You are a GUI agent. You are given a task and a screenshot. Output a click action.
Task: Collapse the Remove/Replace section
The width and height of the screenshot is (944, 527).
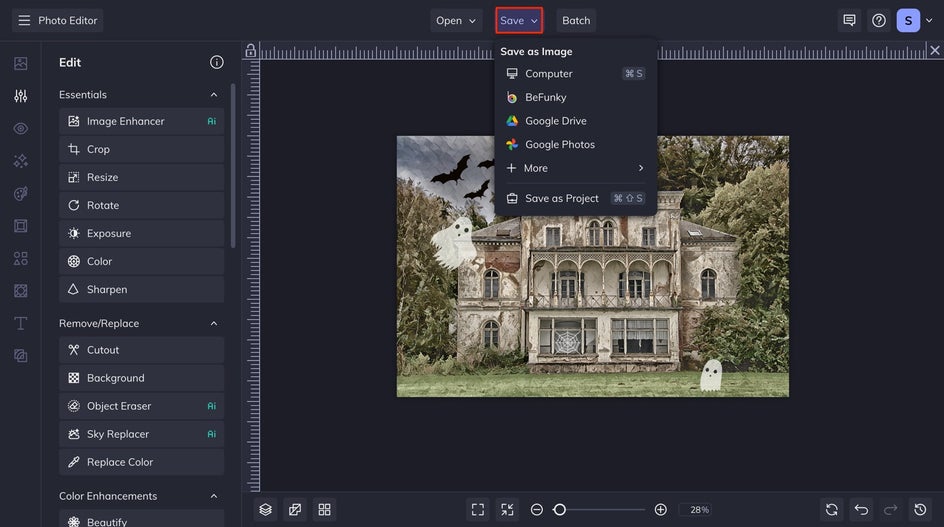214,323
